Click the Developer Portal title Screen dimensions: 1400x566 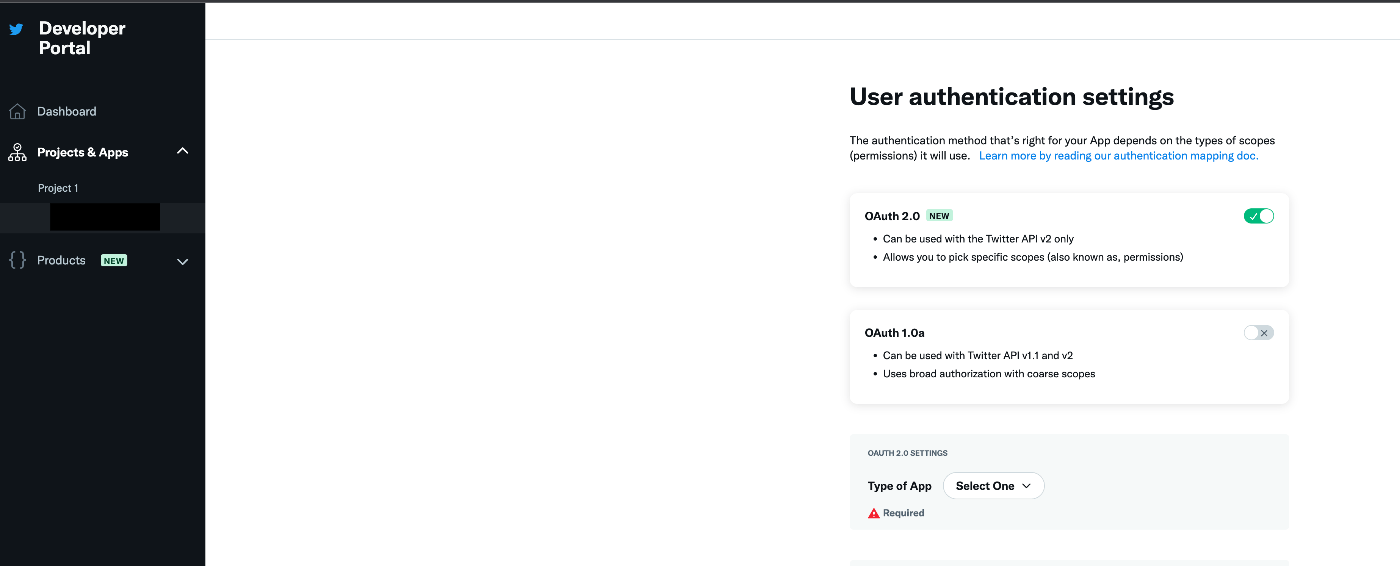(82, 38)
